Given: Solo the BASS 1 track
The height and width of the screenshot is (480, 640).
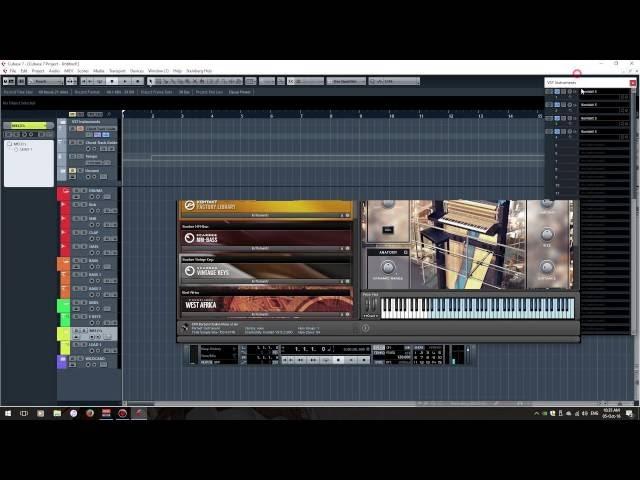Looking at the screenshot, I should pos(83,274).
